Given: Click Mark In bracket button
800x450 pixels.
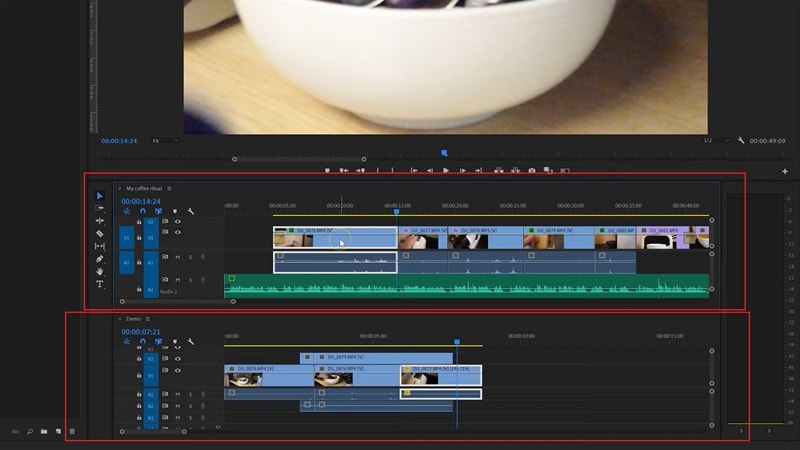Looking at the screenshot, I should pyautogui.click(x=378, y=170).
